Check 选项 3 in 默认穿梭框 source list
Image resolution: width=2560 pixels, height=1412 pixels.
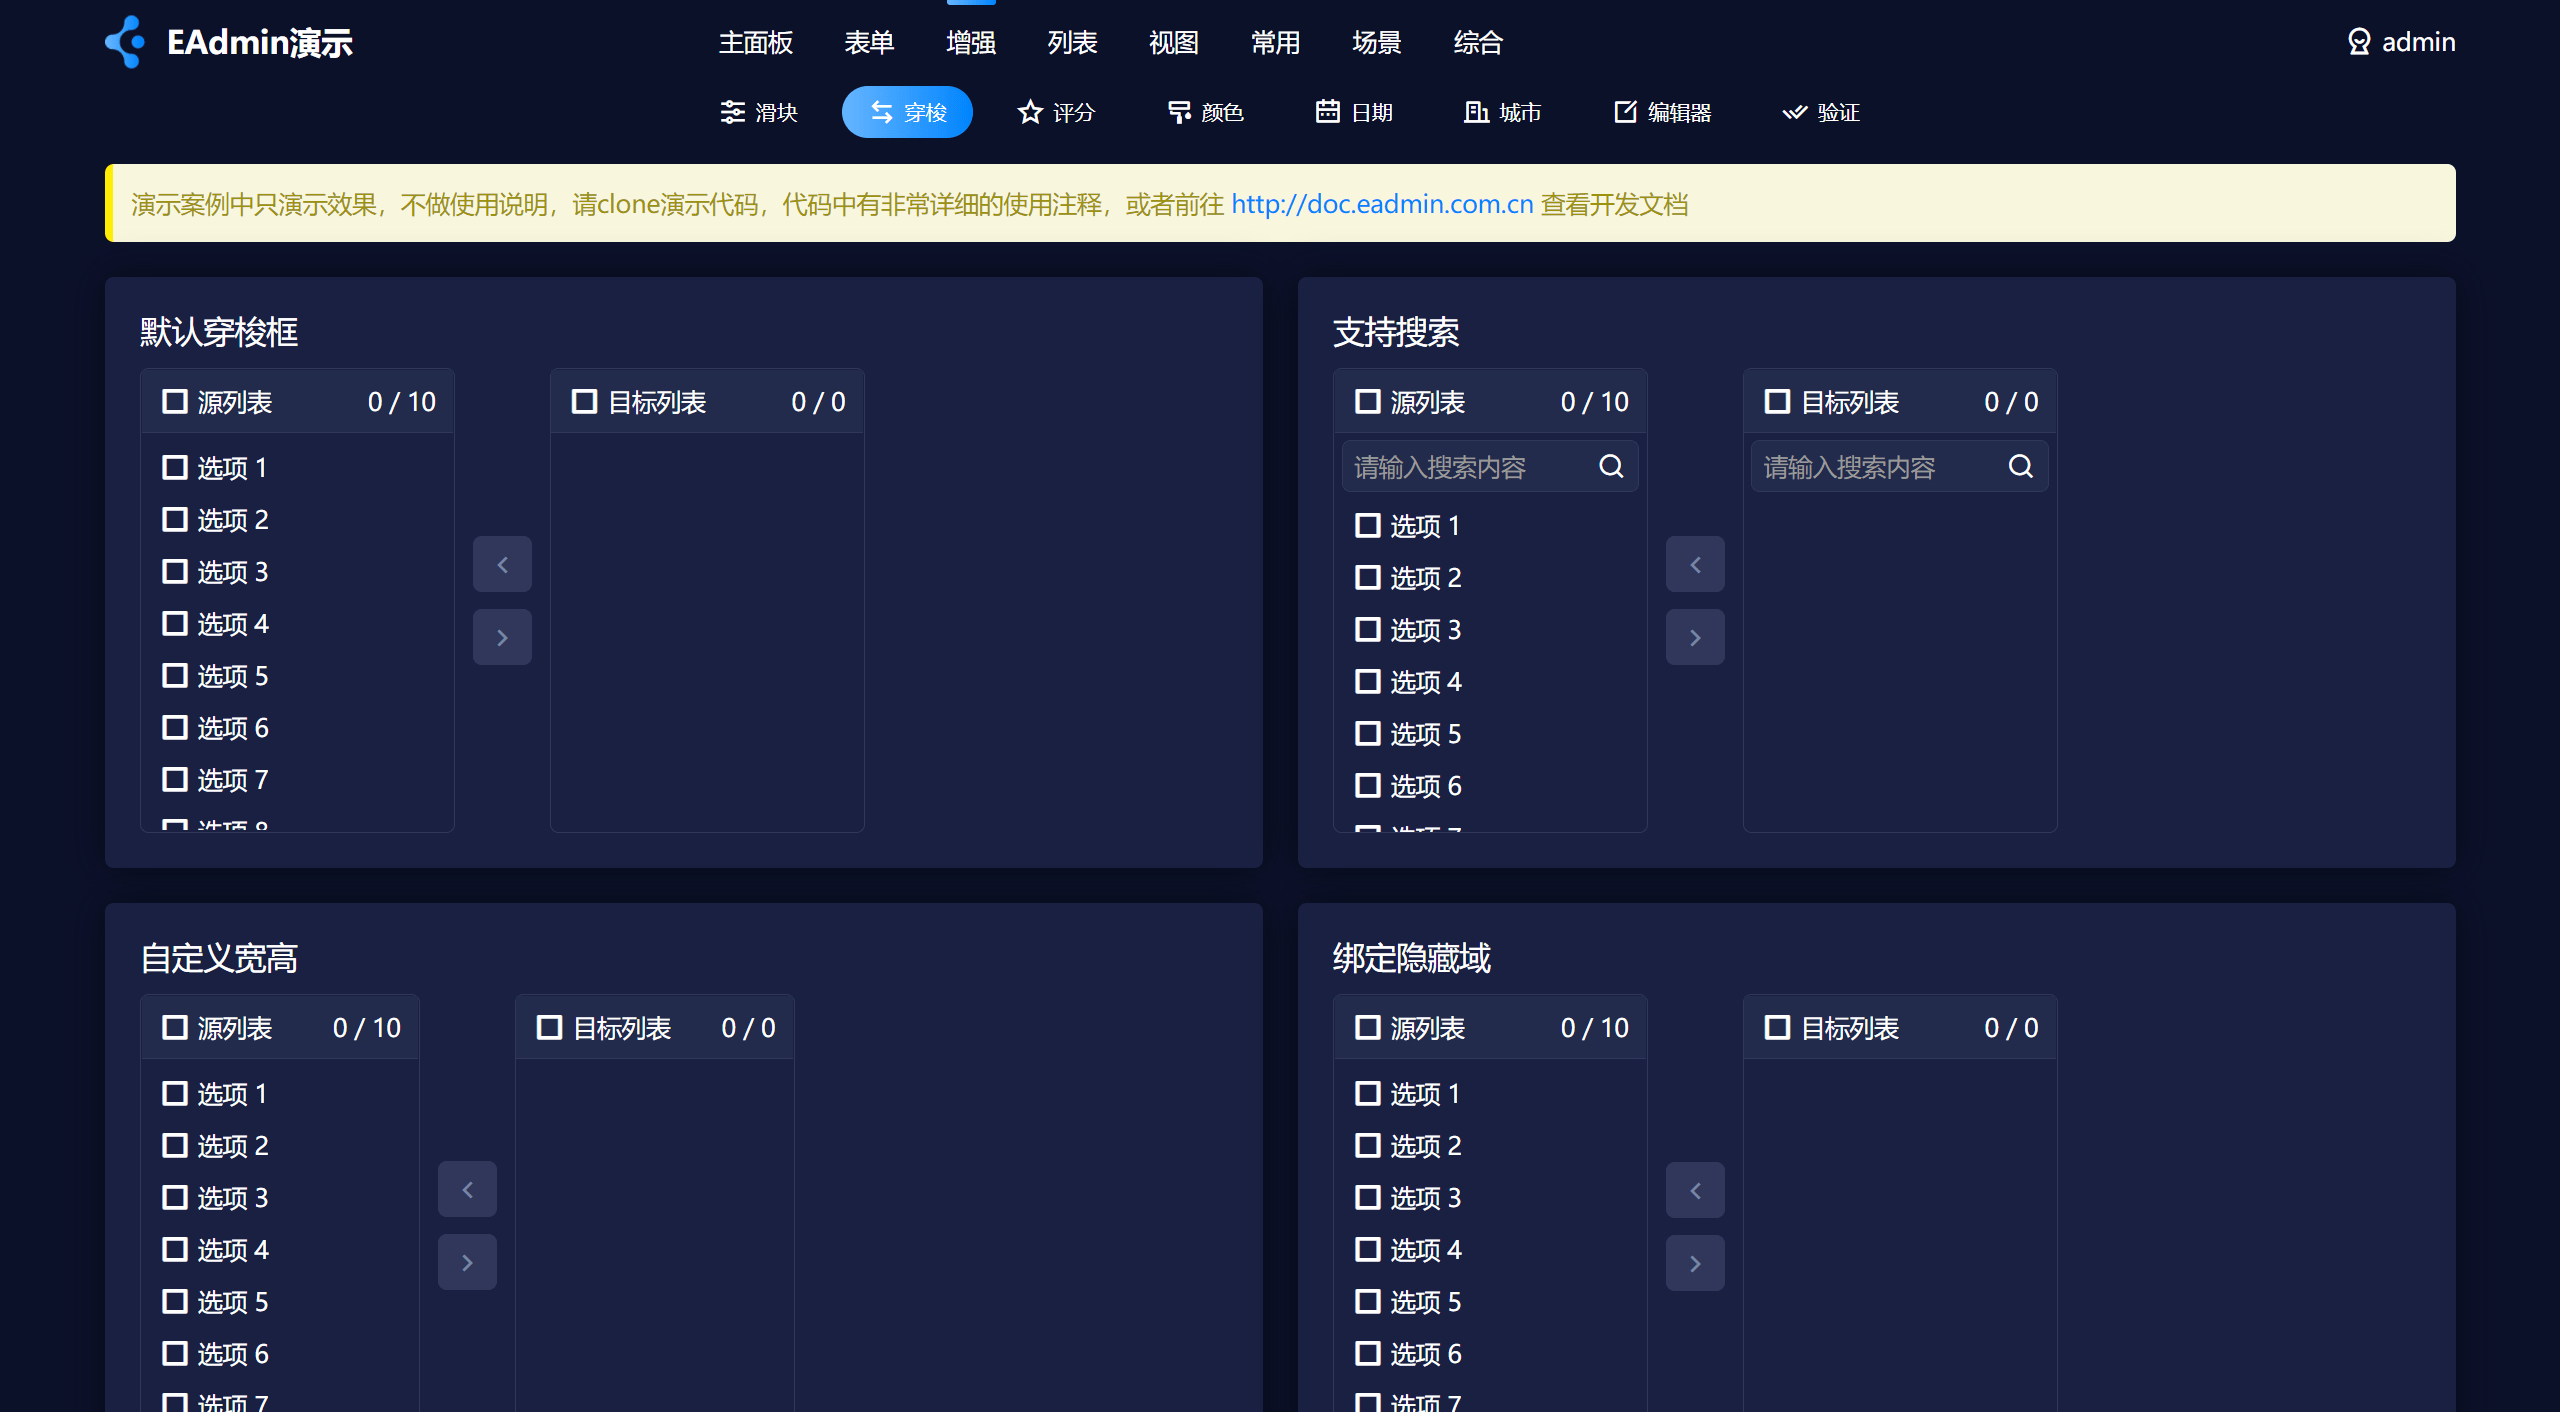175,572
